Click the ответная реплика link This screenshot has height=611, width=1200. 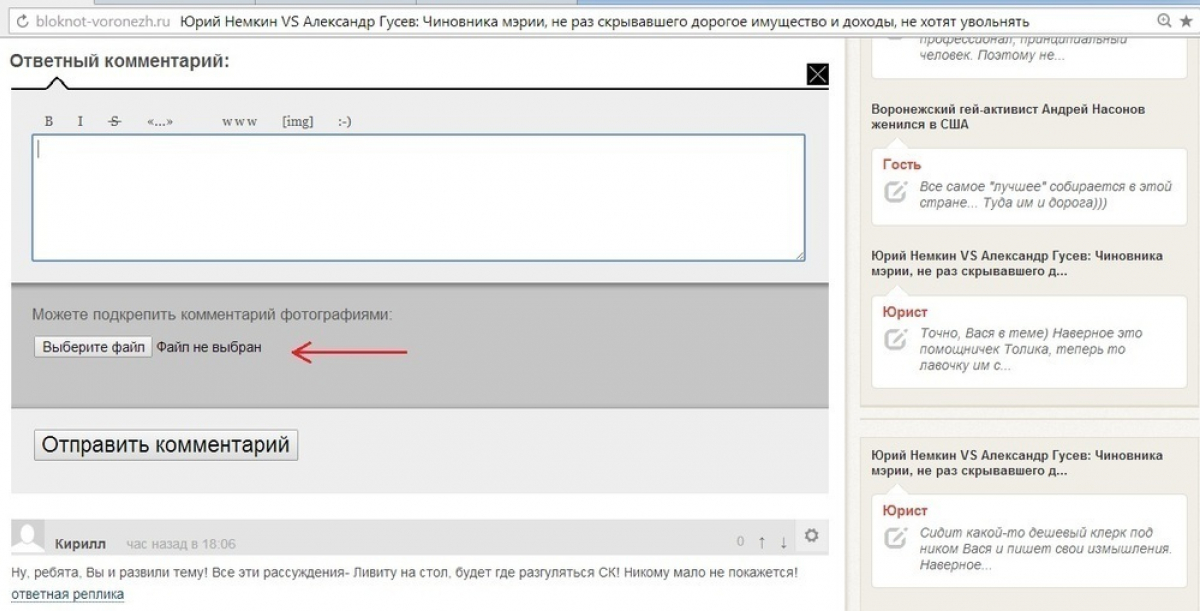pyautogui.click(x=67, y=594)
